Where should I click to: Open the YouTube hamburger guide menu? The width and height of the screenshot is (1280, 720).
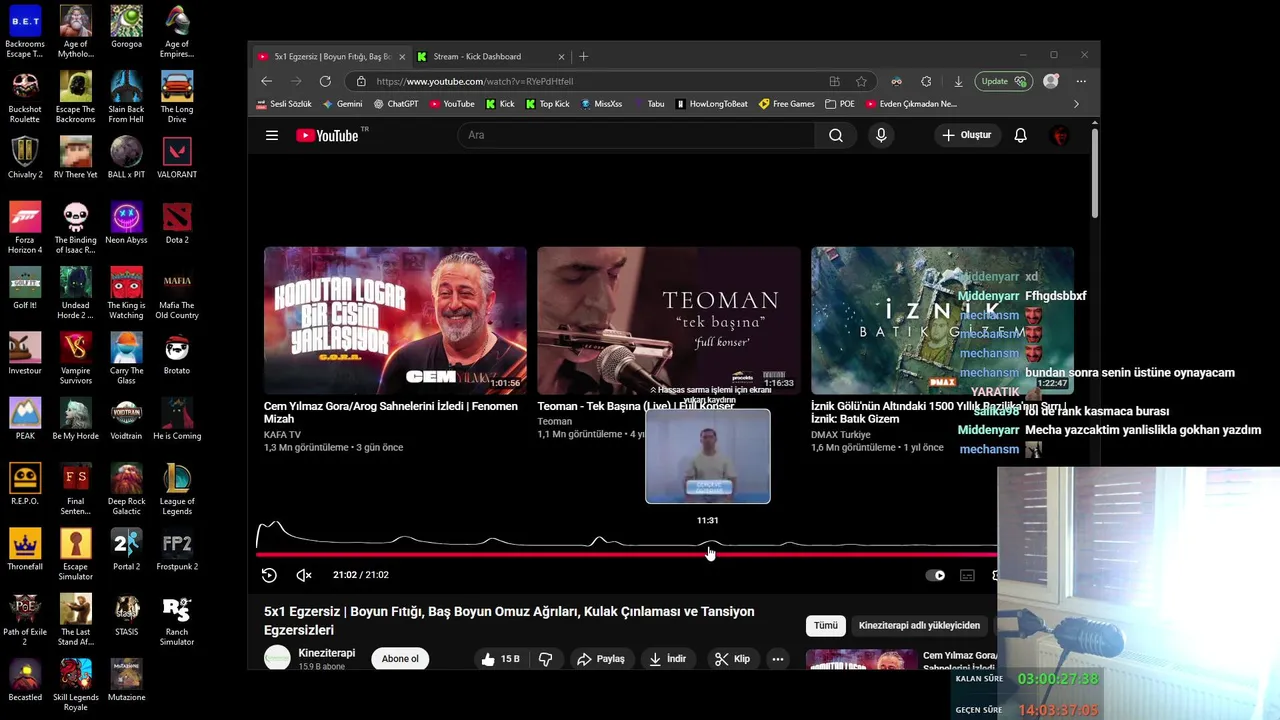pos(272,135)
